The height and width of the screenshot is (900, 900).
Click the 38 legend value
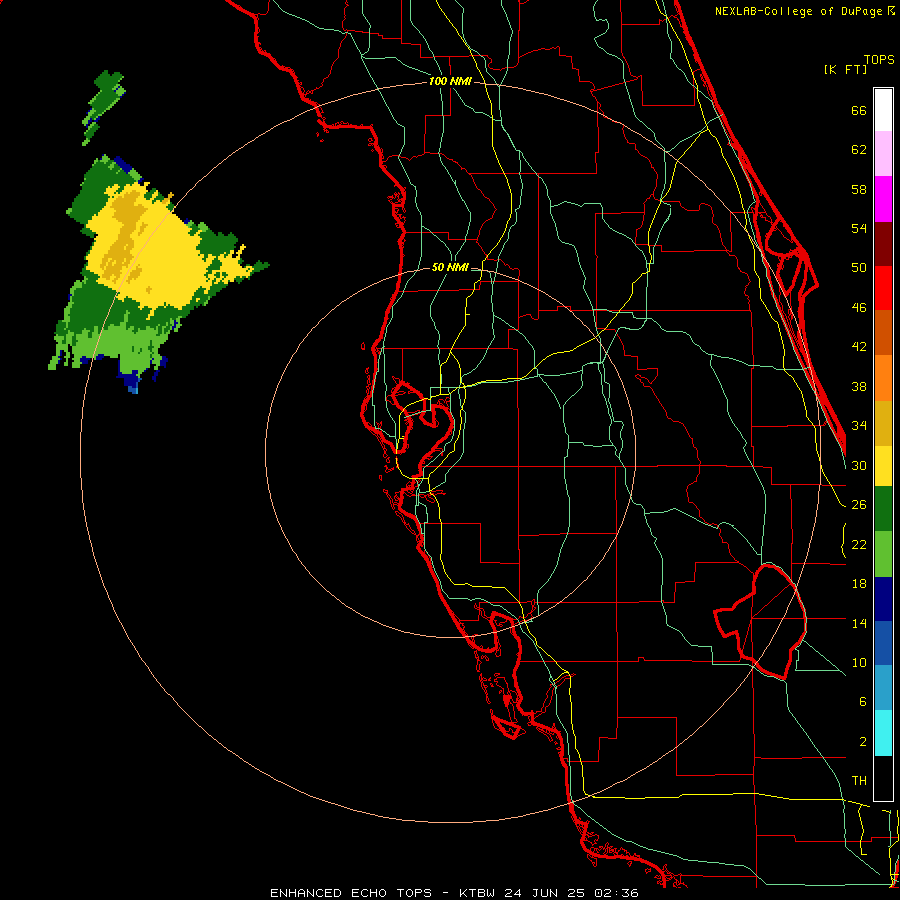click(859, 386)
